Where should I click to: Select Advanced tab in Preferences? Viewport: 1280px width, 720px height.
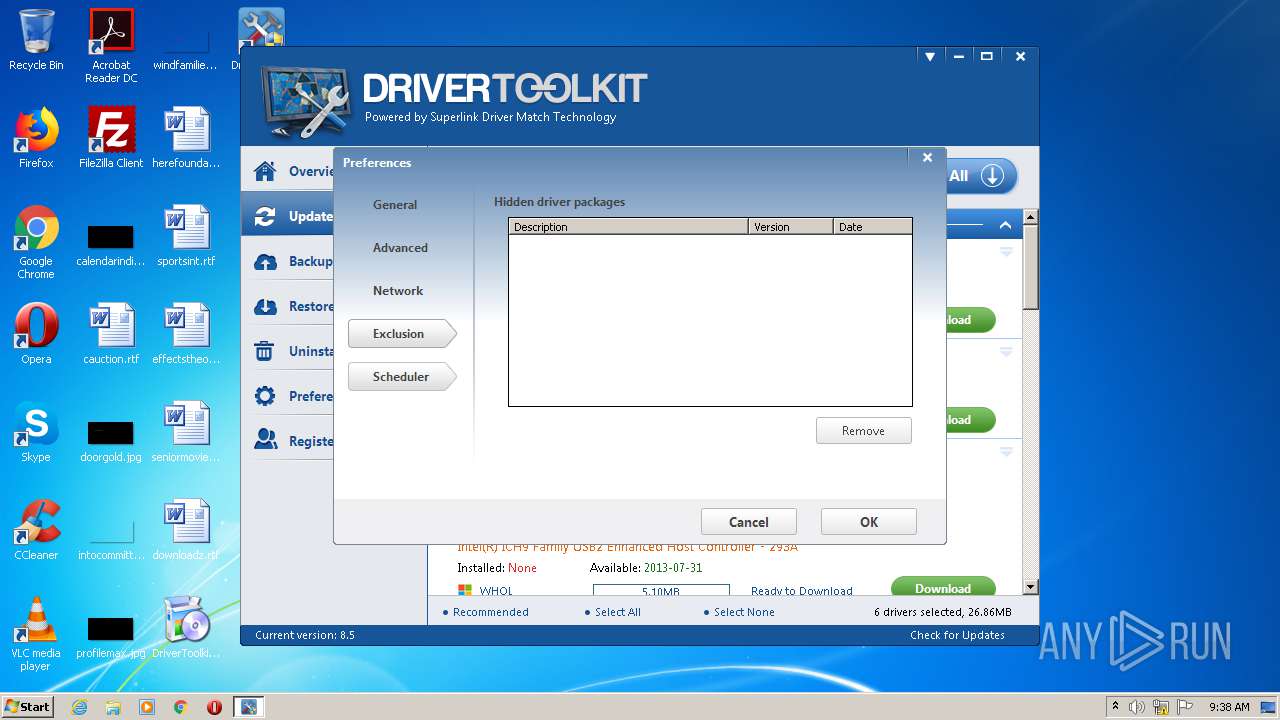click(x=400, y=248)
